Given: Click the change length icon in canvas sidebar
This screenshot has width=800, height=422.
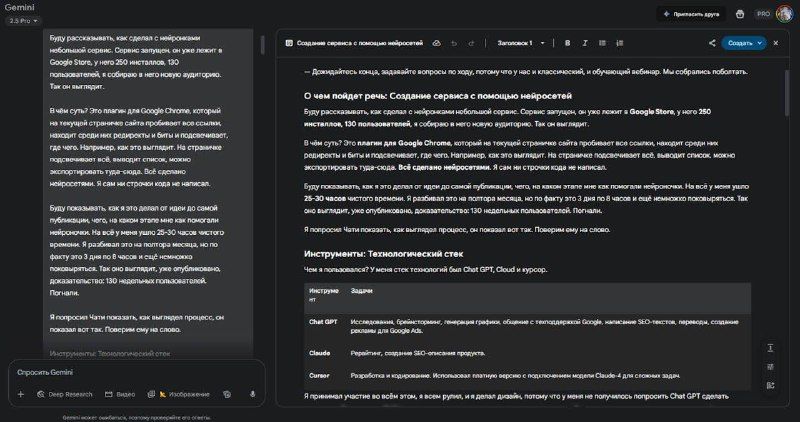Looking at the screenshot, I should (x=770, y=348).
